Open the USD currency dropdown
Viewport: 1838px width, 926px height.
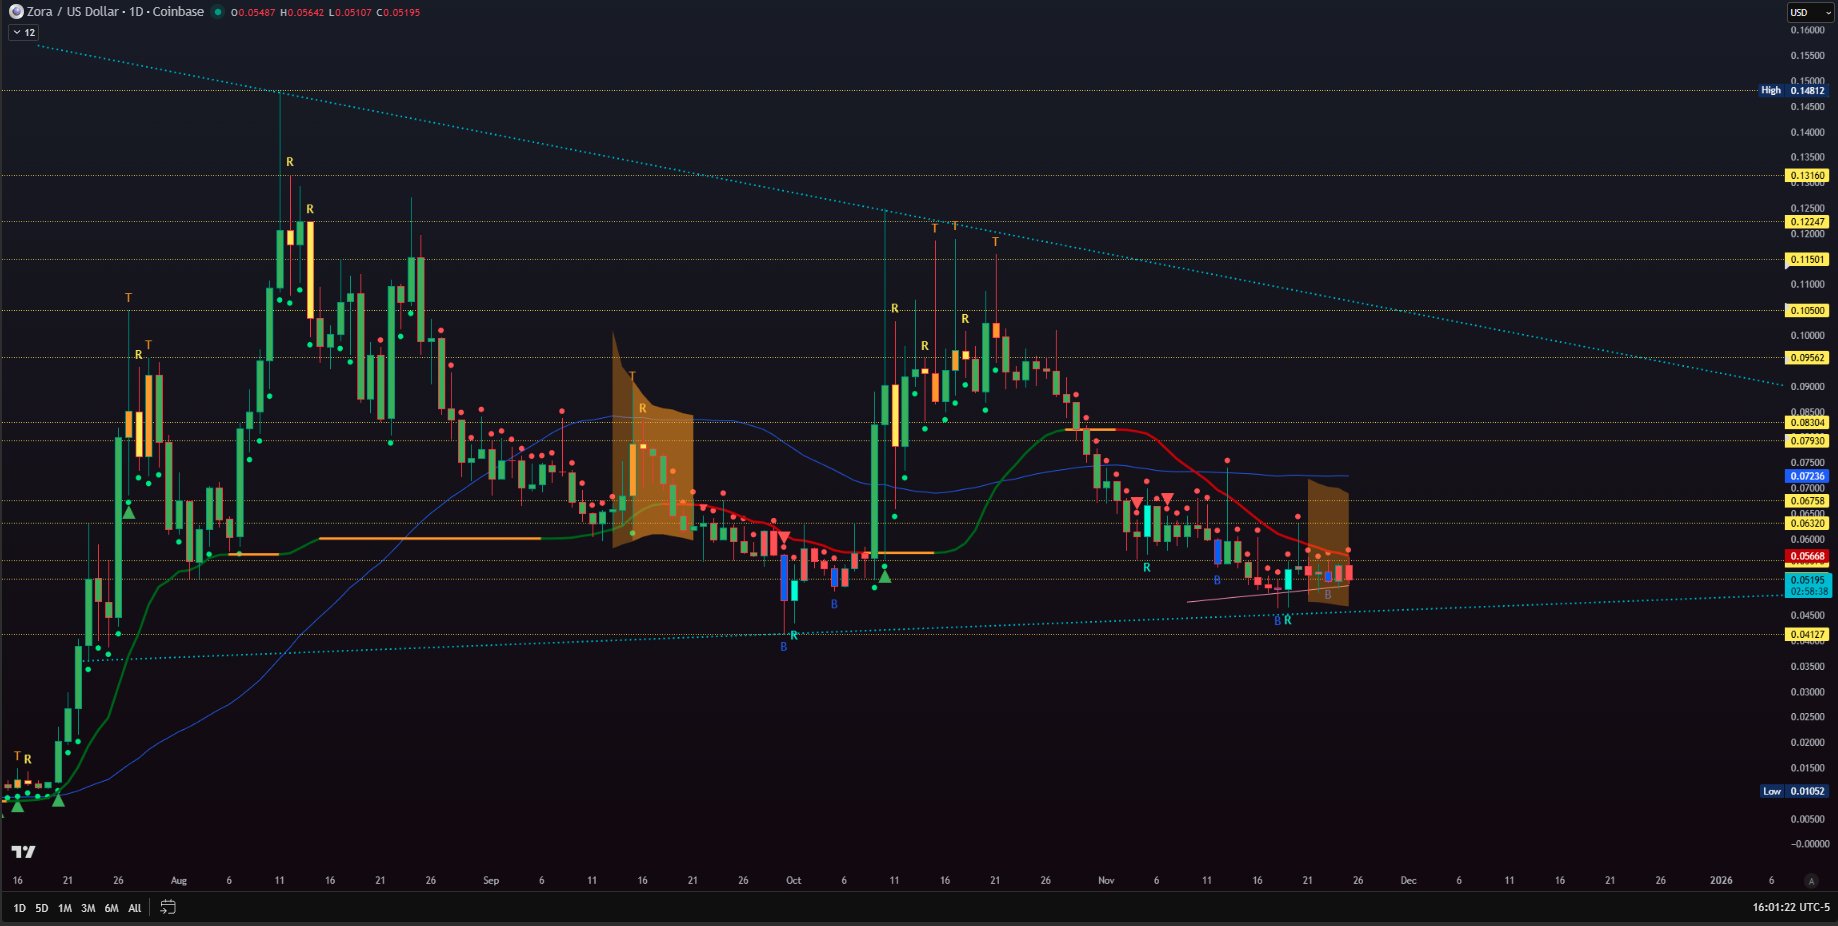[x=1808, y=12]
